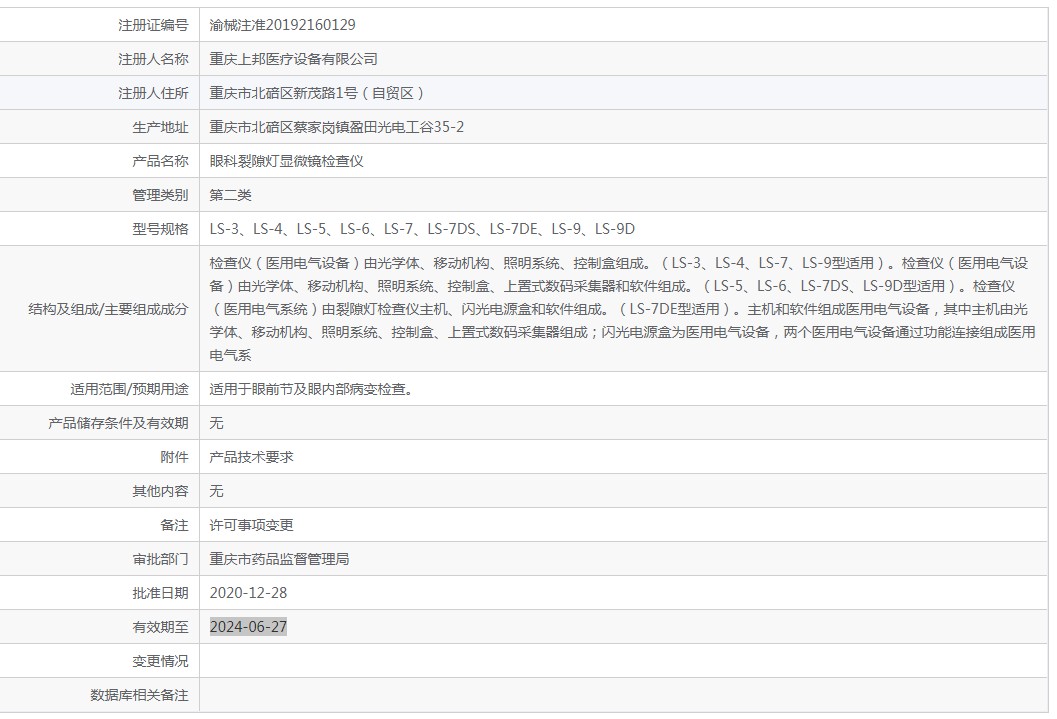Select model list starting with LS-3、LS-4
1057x719 pixels.
coord(422,229)
